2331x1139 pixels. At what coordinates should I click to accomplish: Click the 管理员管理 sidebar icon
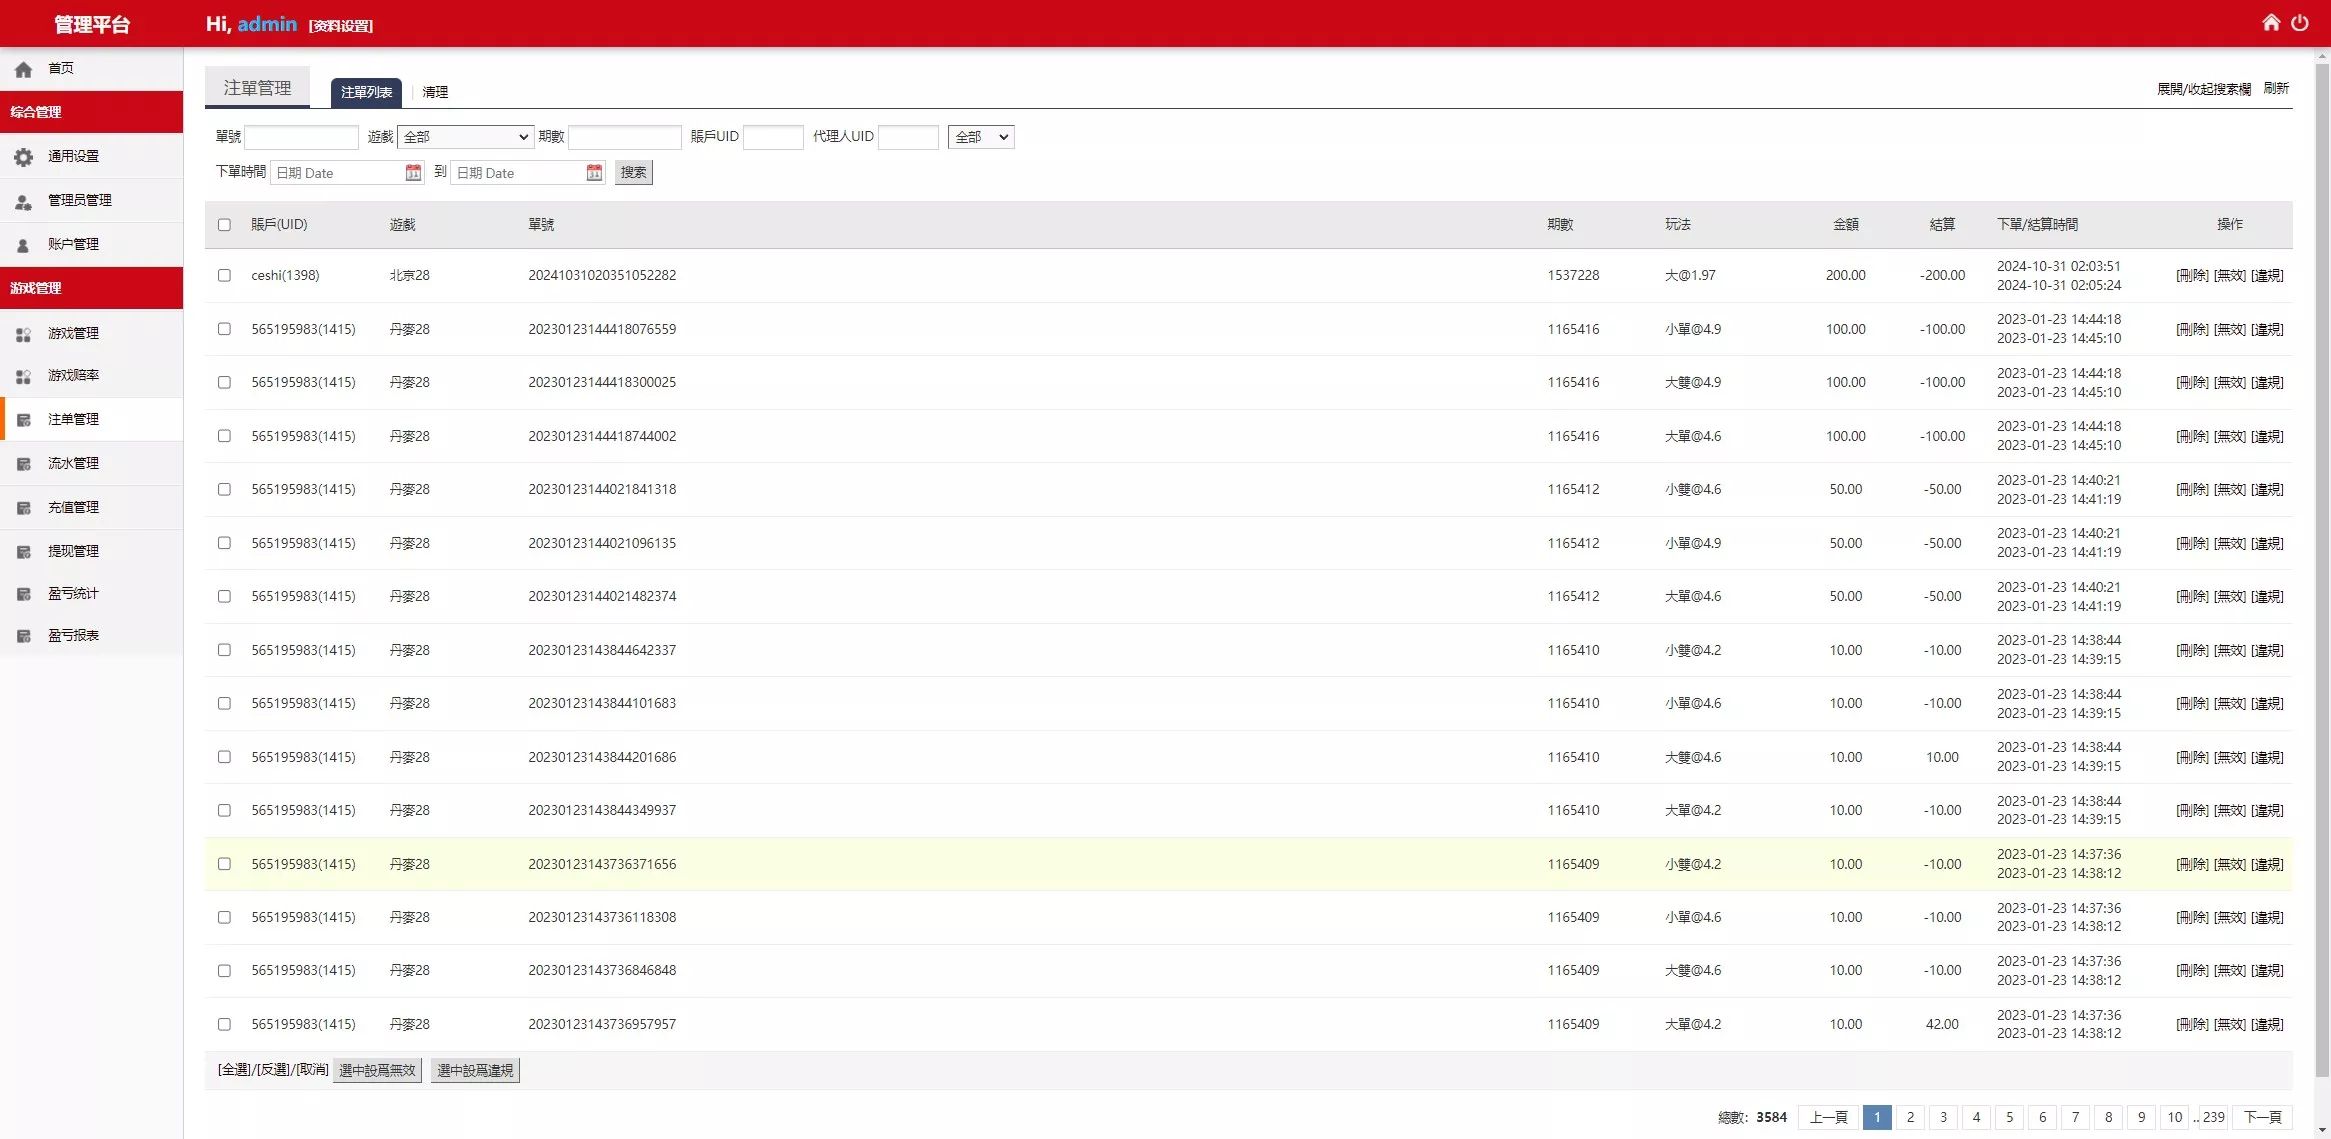24,201
